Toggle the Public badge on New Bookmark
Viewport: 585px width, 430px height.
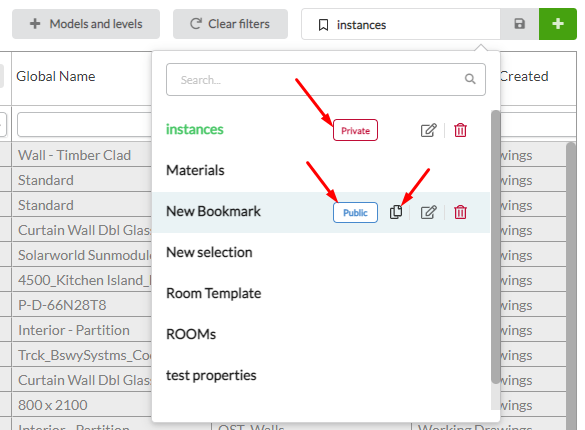click(x=355, y=213)
